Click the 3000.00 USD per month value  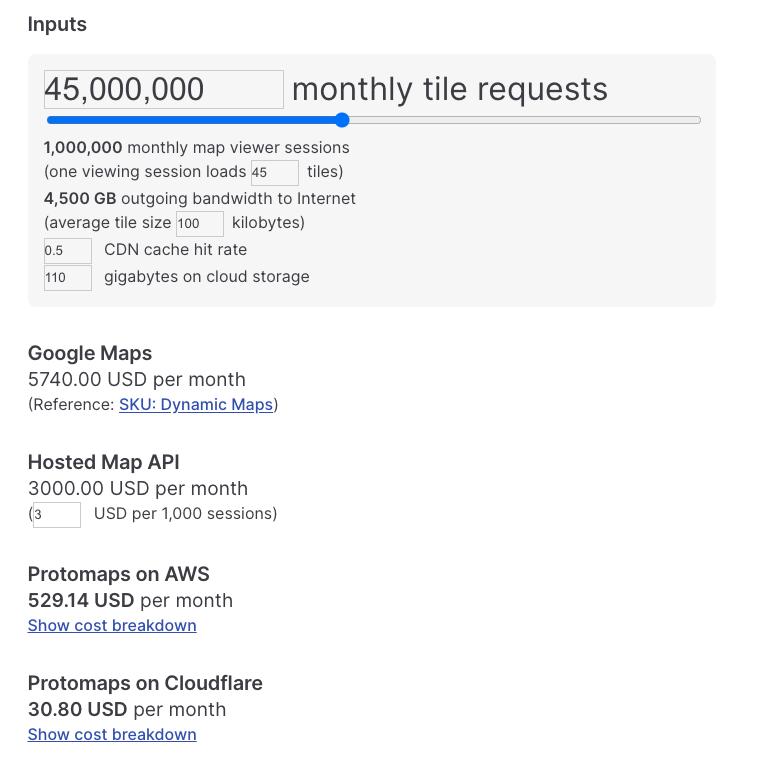pos(138,489)
